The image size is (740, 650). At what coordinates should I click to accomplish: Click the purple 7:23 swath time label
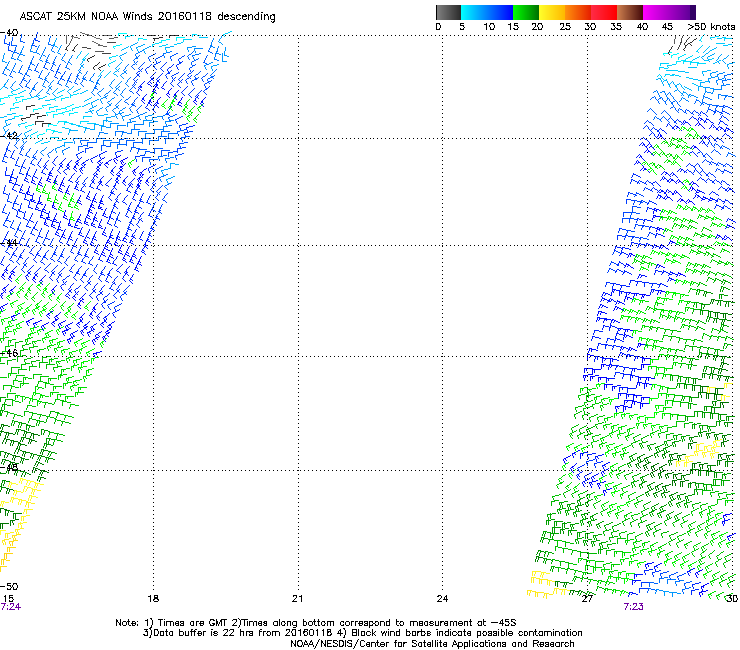pos(633,607)
